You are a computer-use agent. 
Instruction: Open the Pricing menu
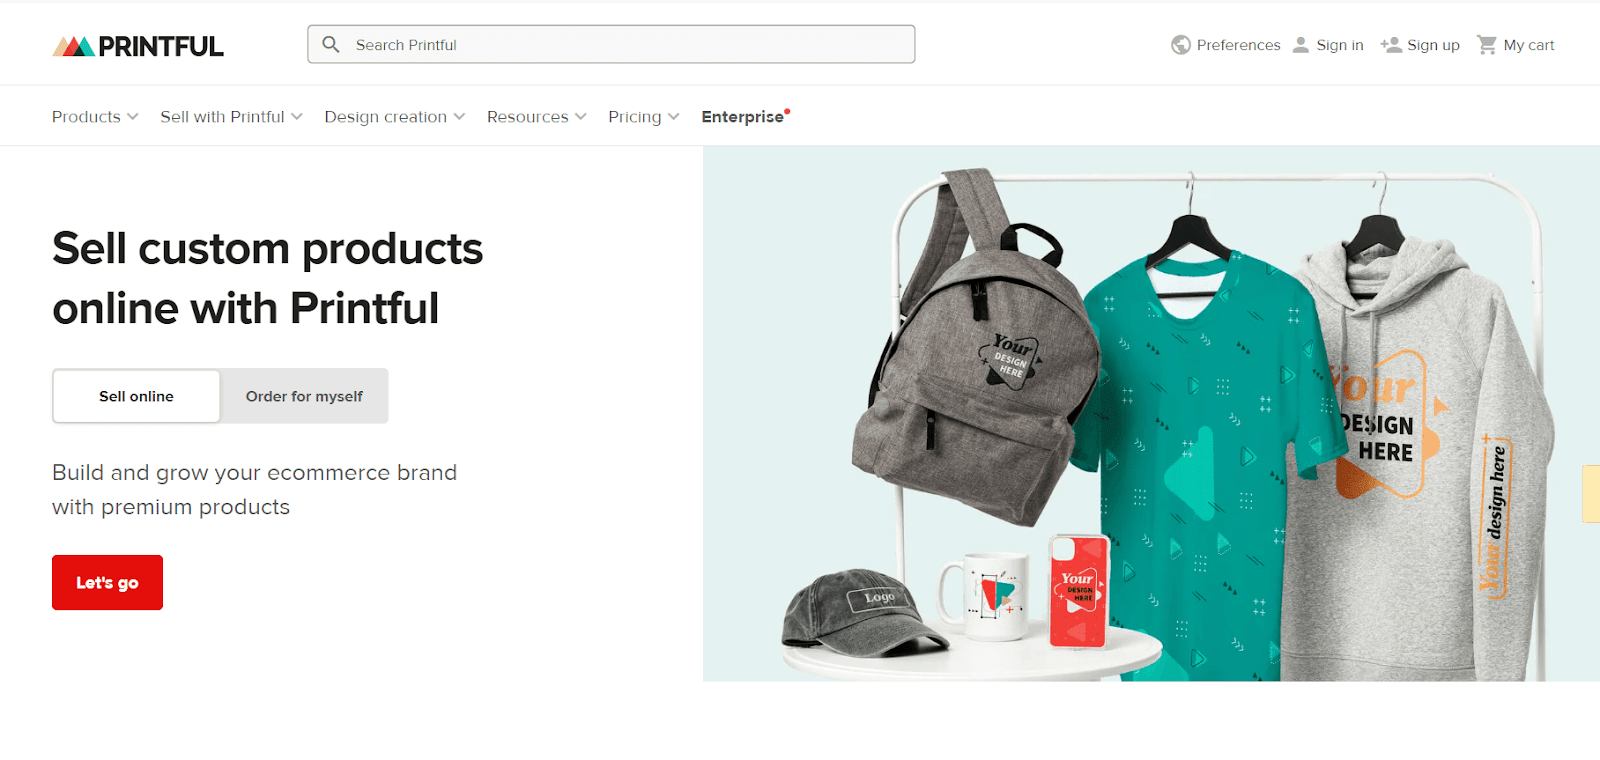pos(643,117)
